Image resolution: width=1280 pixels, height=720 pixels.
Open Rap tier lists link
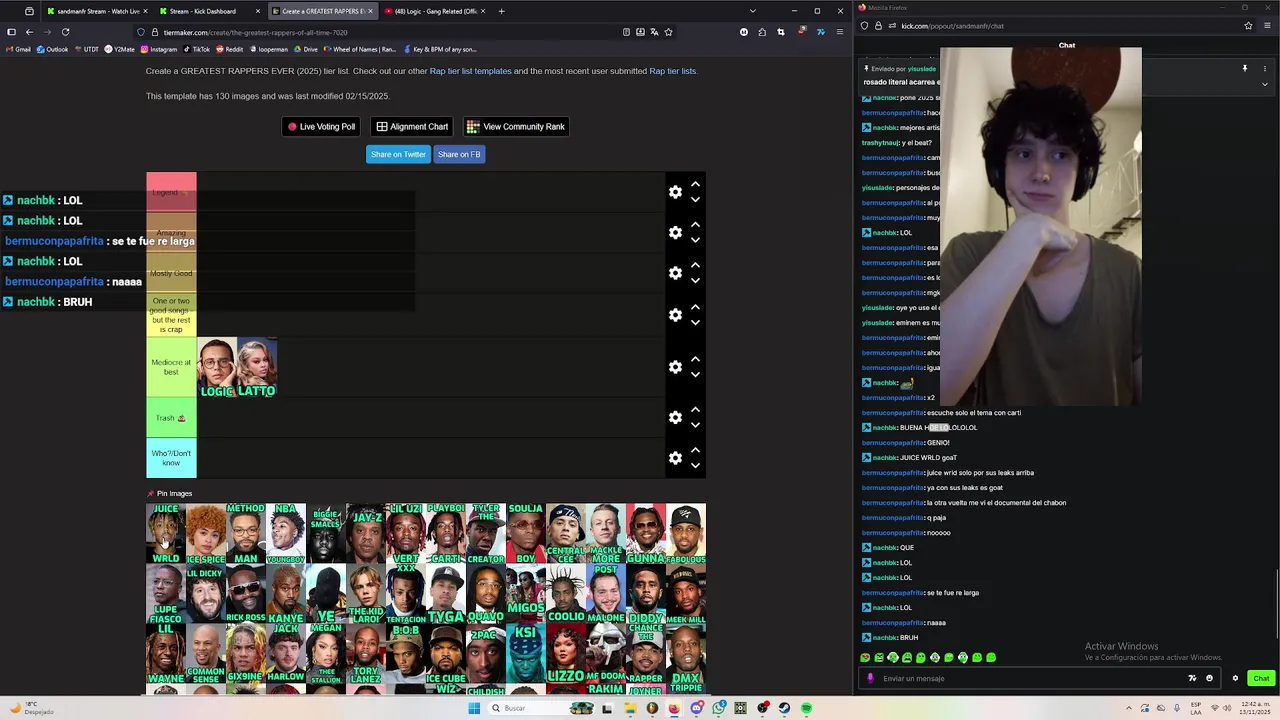(672, 71)
